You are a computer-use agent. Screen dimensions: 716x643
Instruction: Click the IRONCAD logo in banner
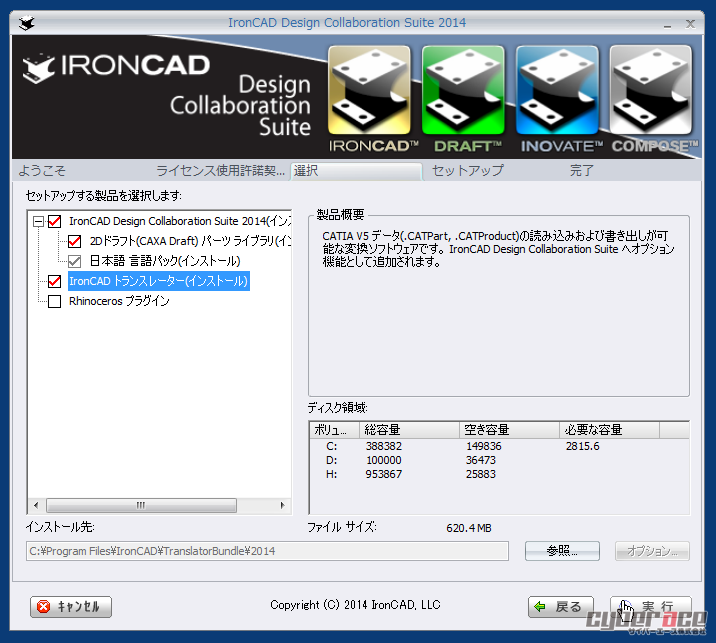116,67
